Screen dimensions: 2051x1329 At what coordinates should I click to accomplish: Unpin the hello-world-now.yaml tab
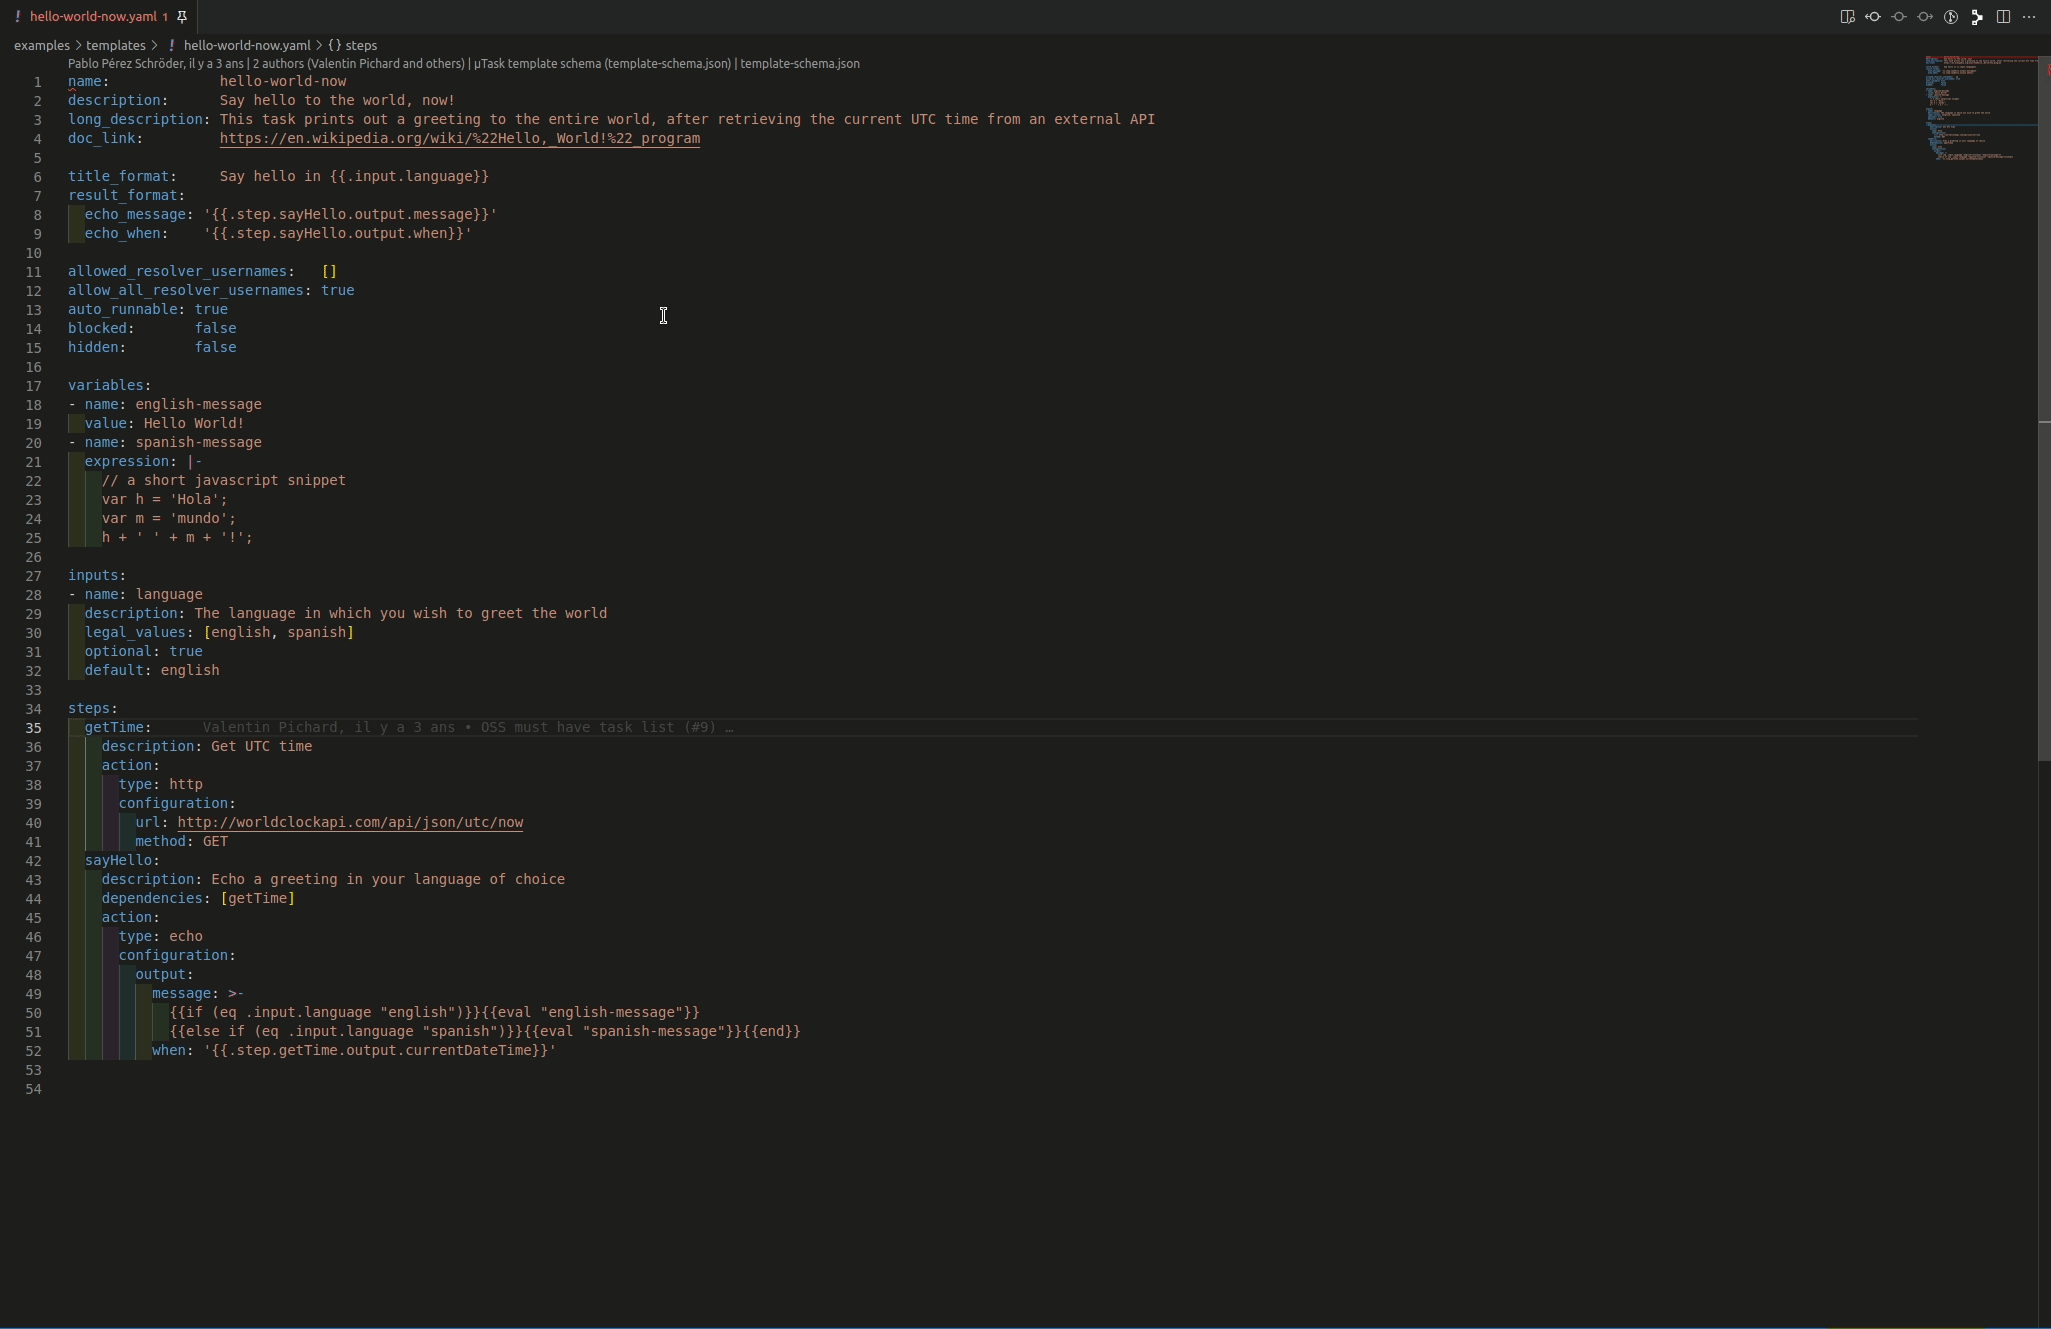[182, 17]
